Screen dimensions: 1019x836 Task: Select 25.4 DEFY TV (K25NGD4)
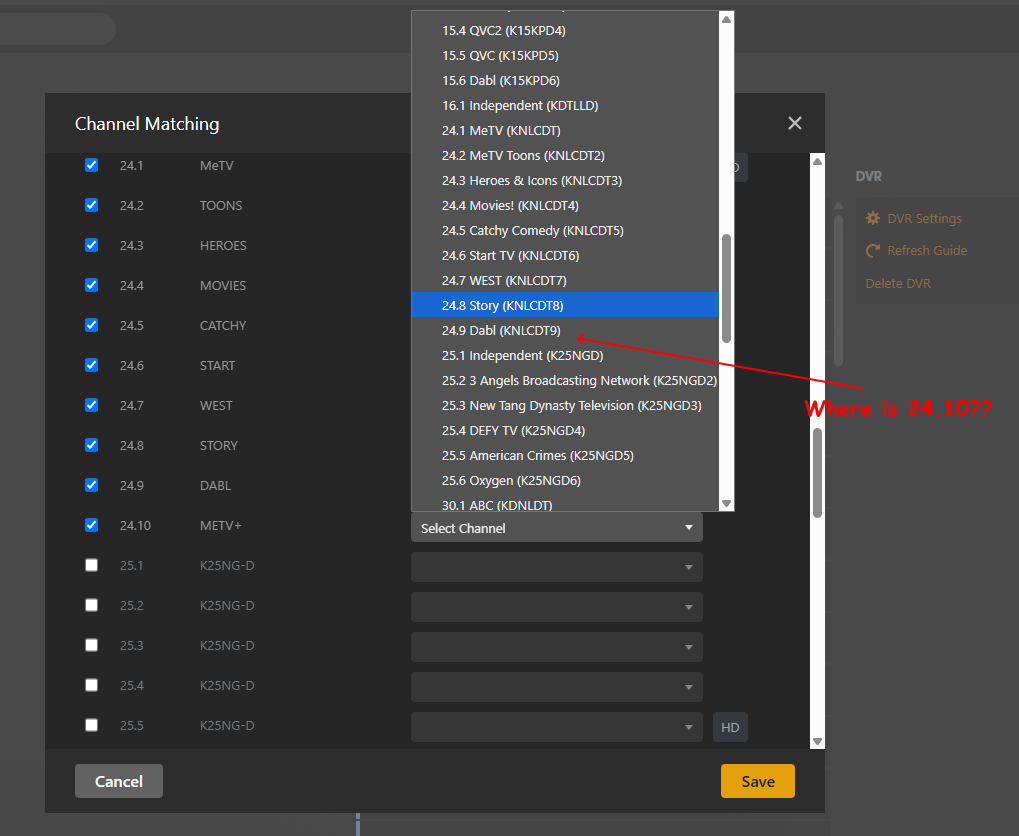point(565,431)
